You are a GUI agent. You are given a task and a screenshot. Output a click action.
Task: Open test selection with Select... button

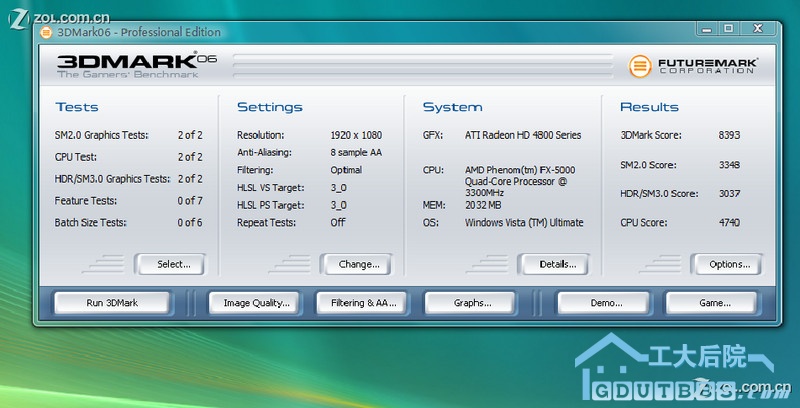(x=170, y=264)
